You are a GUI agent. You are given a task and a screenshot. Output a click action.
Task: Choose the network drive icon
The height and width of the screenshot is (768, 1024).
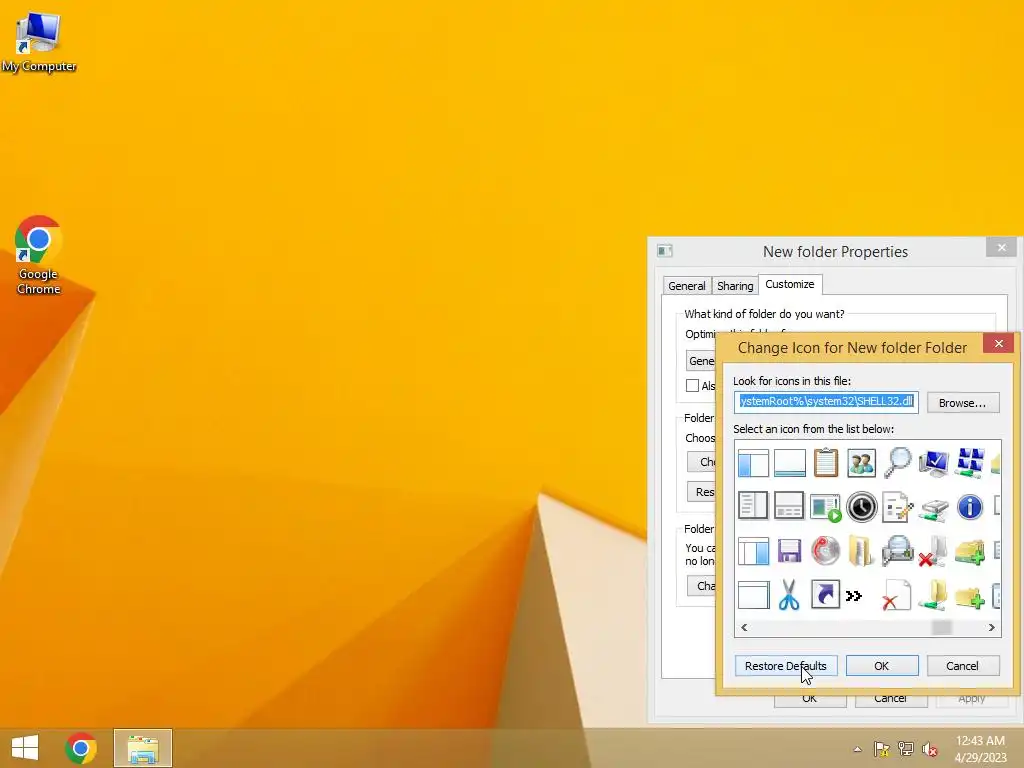pyautogui.click(x=934, y=509)
